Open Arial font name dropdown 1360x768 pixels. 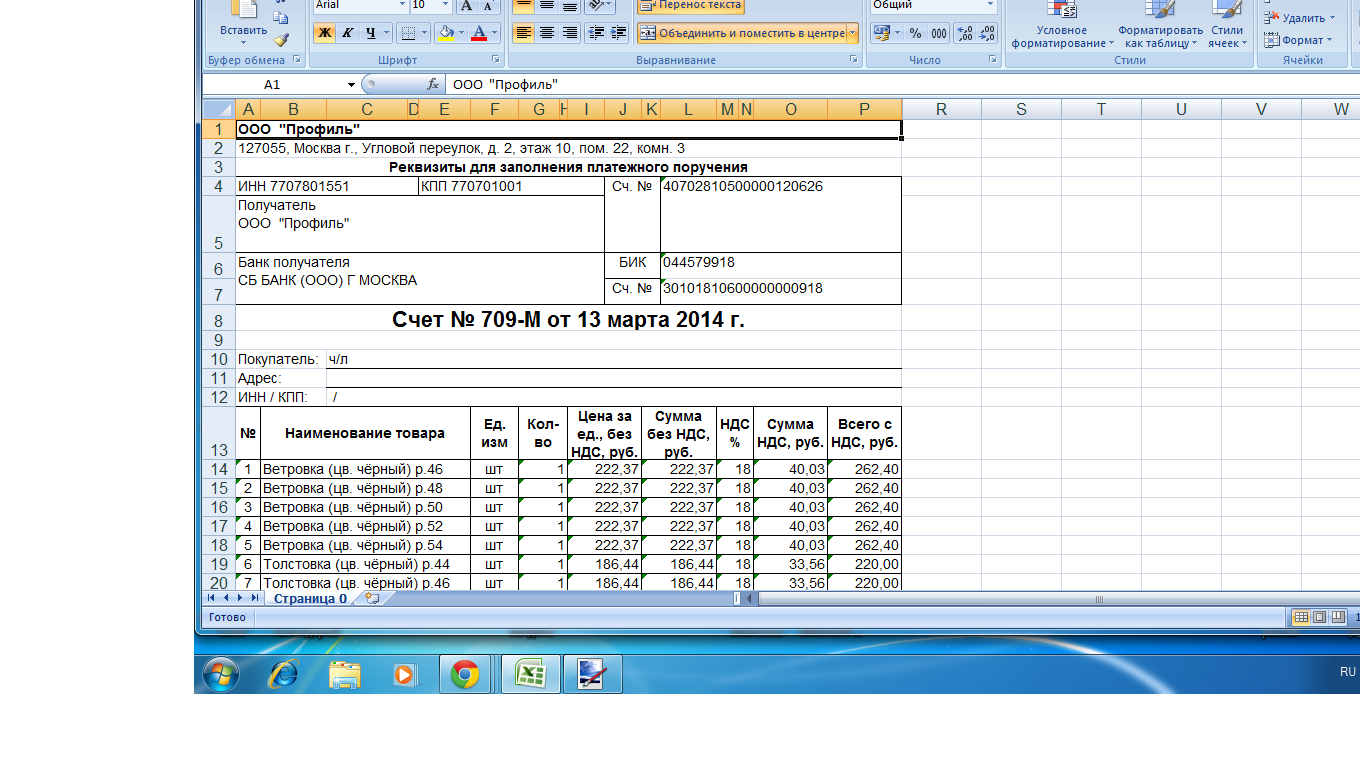click(401, 6)
